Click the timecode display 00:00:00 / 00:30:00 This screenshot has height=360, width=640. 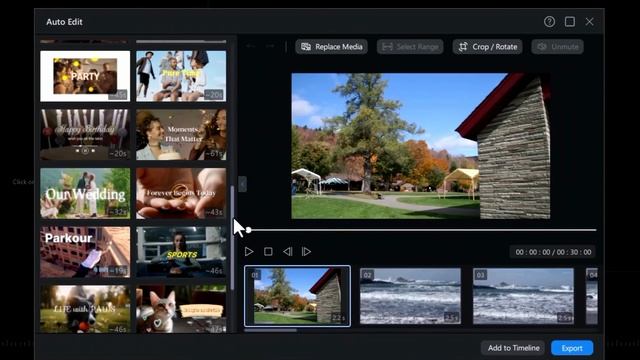(553, 252)
